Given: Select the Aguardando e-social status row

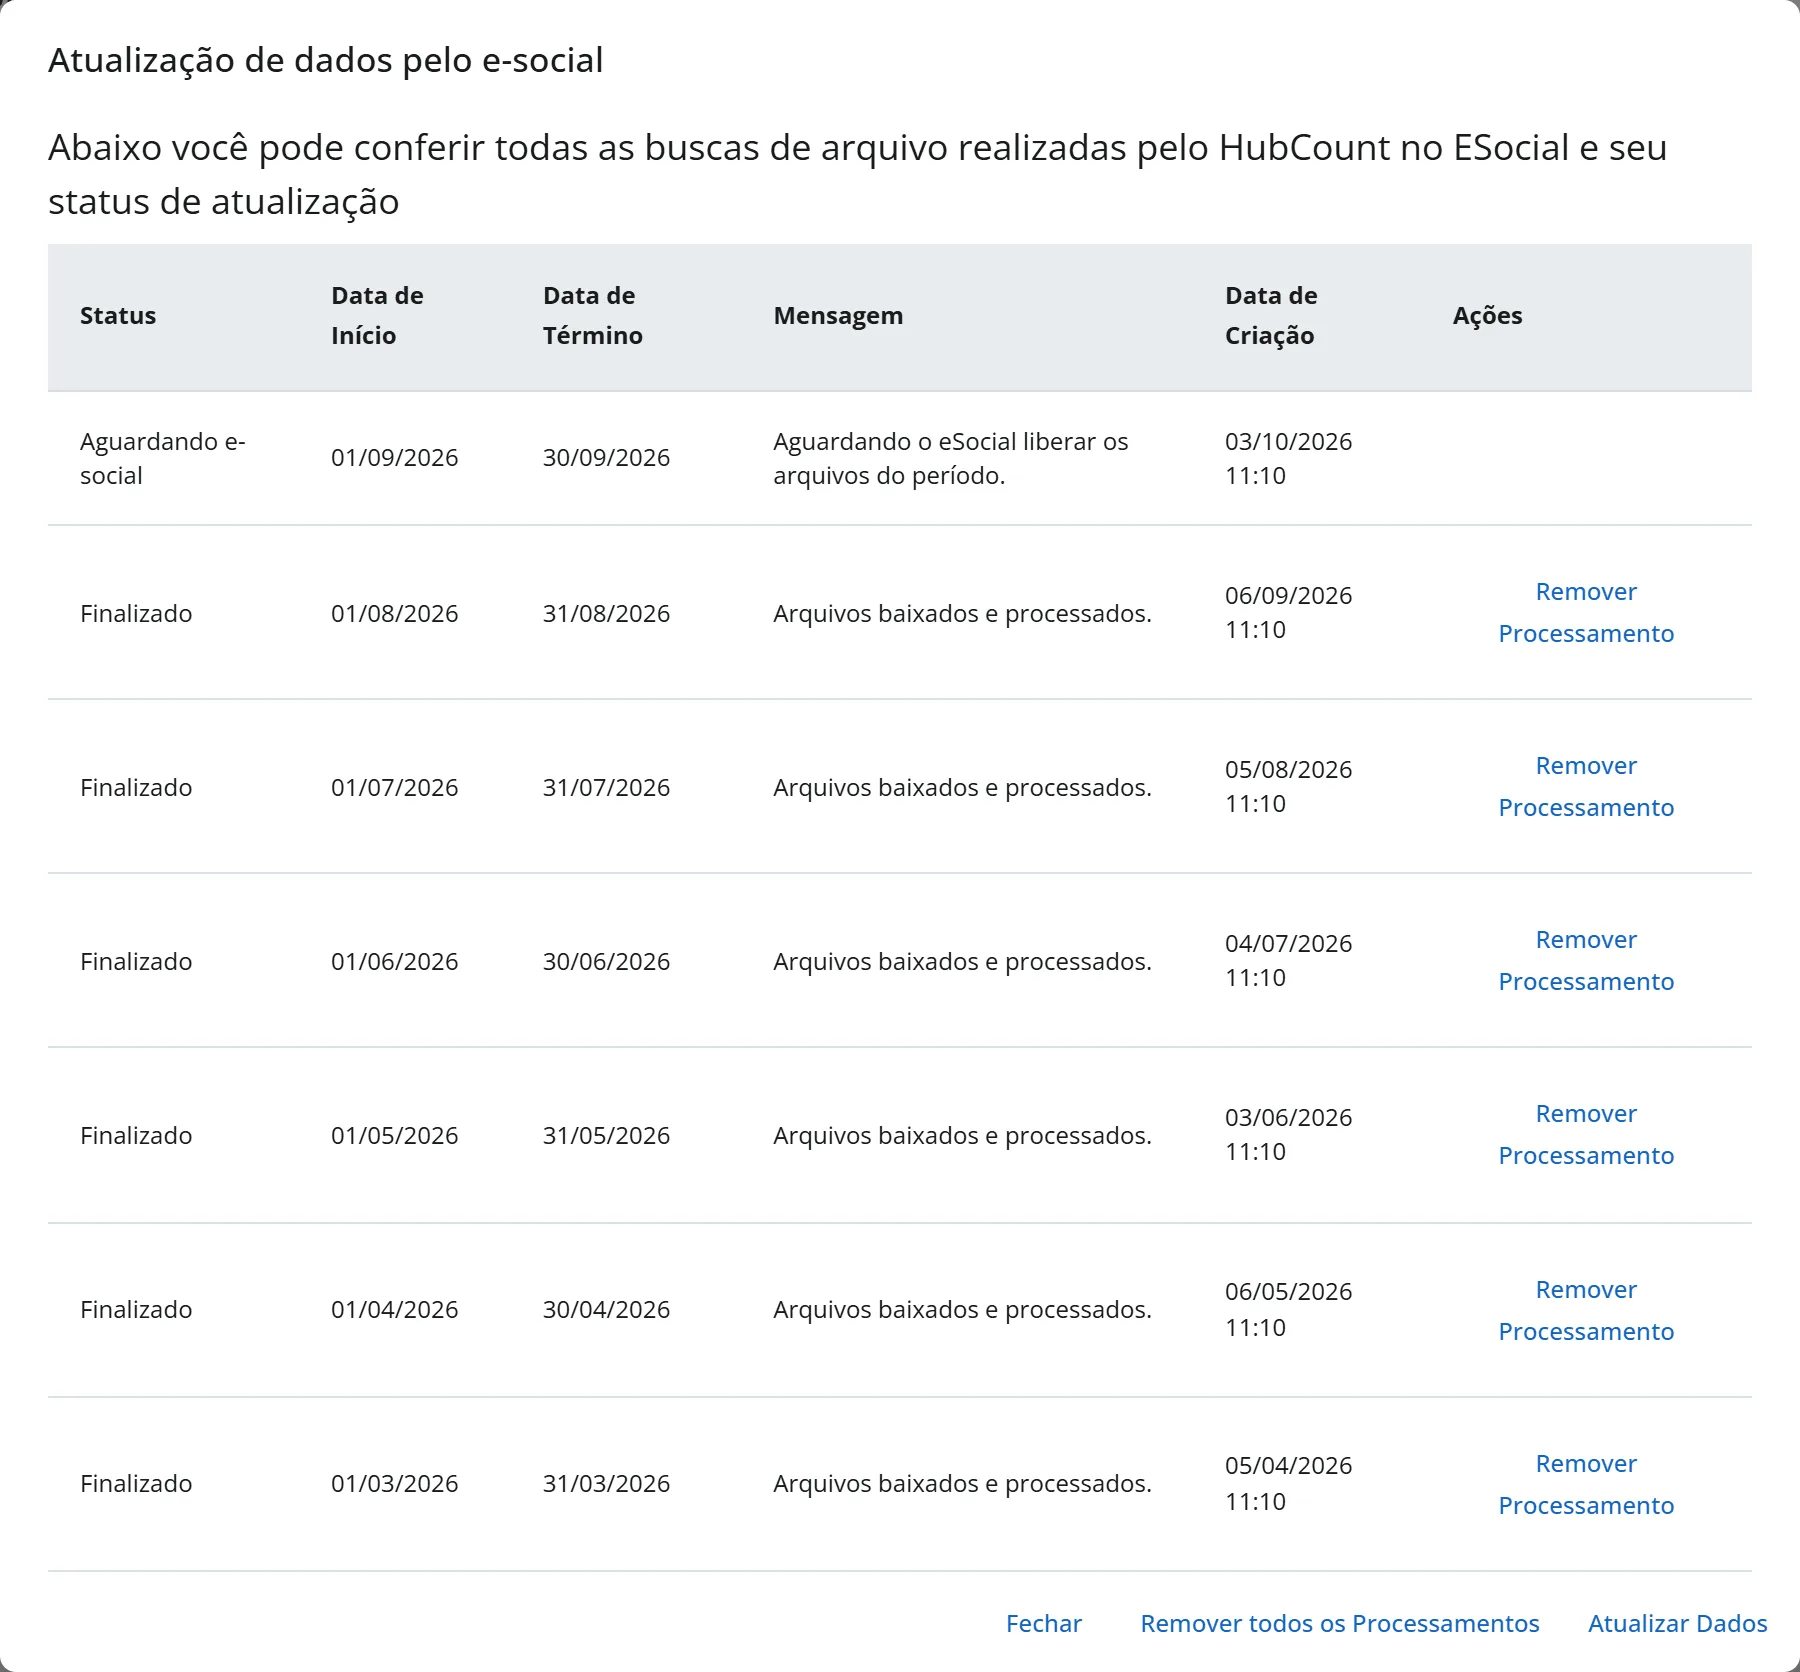Looking at the screenshot, I should click(900, 458).
